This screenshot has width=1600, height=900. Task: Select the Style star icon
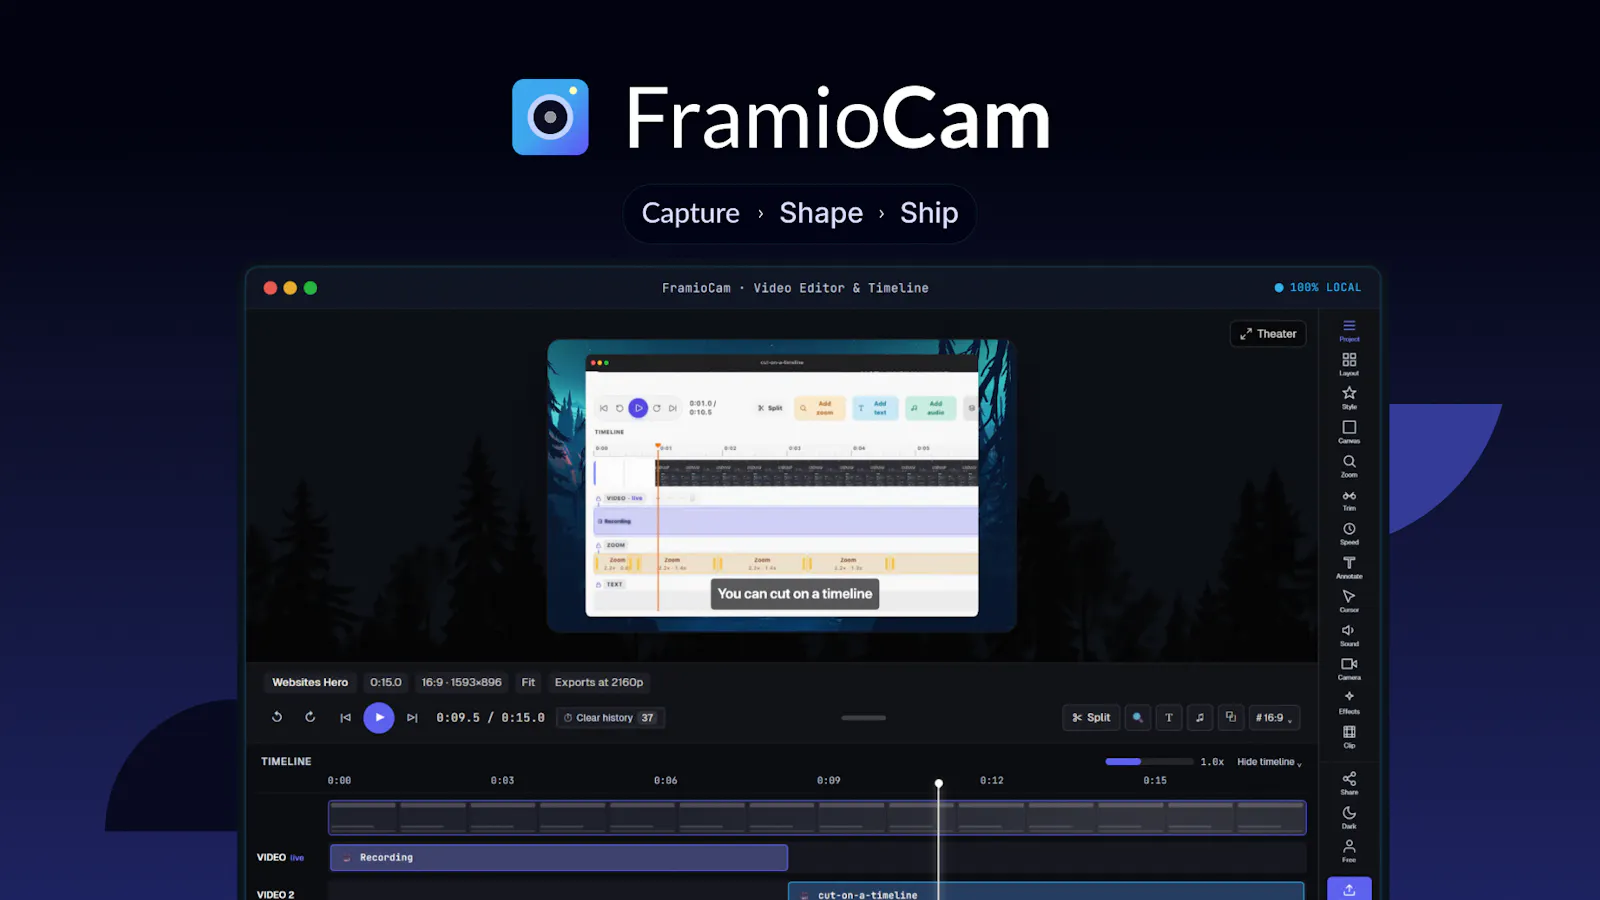click(1349, 398)
